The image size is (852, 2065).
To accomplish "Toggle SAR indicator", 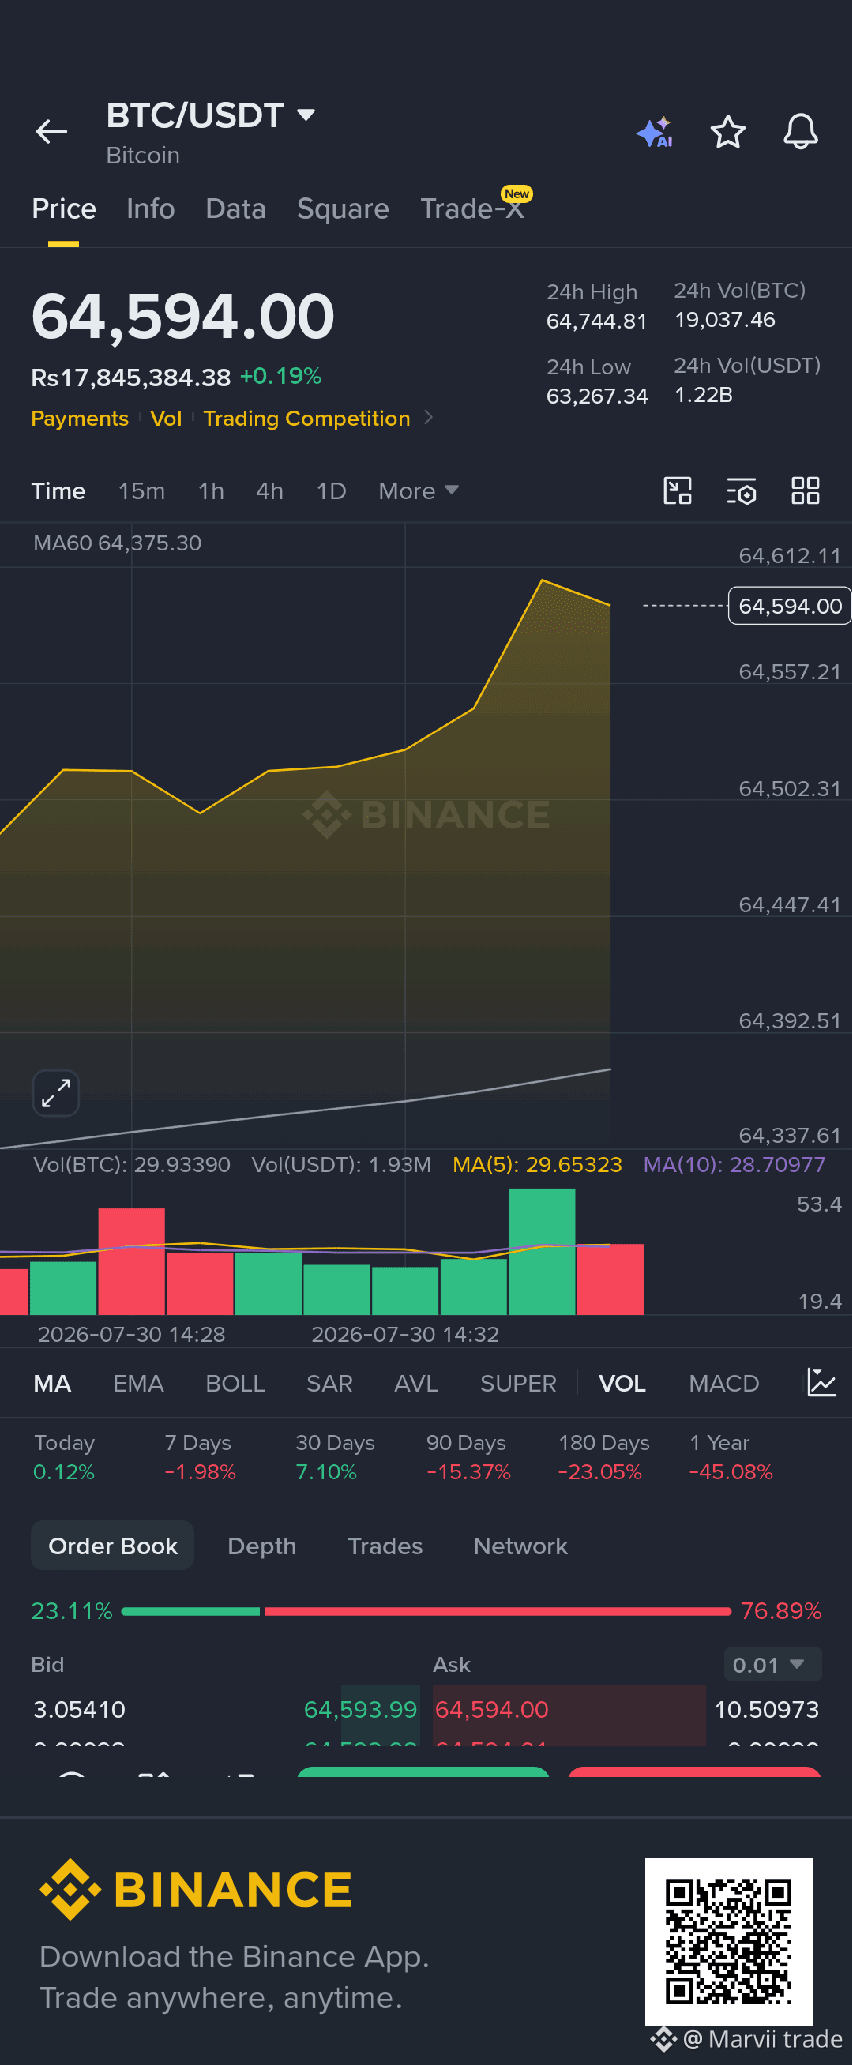I will pyautogui.click(x=329, y=1384).
